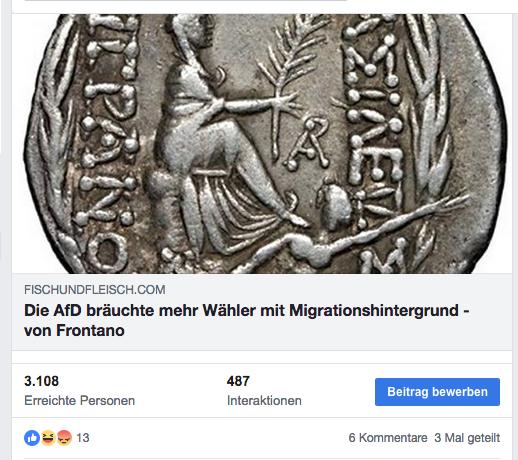Click the FISCHUNDFLEISCH.COM source label
The width and height of the screenshot is (518, 460).
(x=95, y=290)
